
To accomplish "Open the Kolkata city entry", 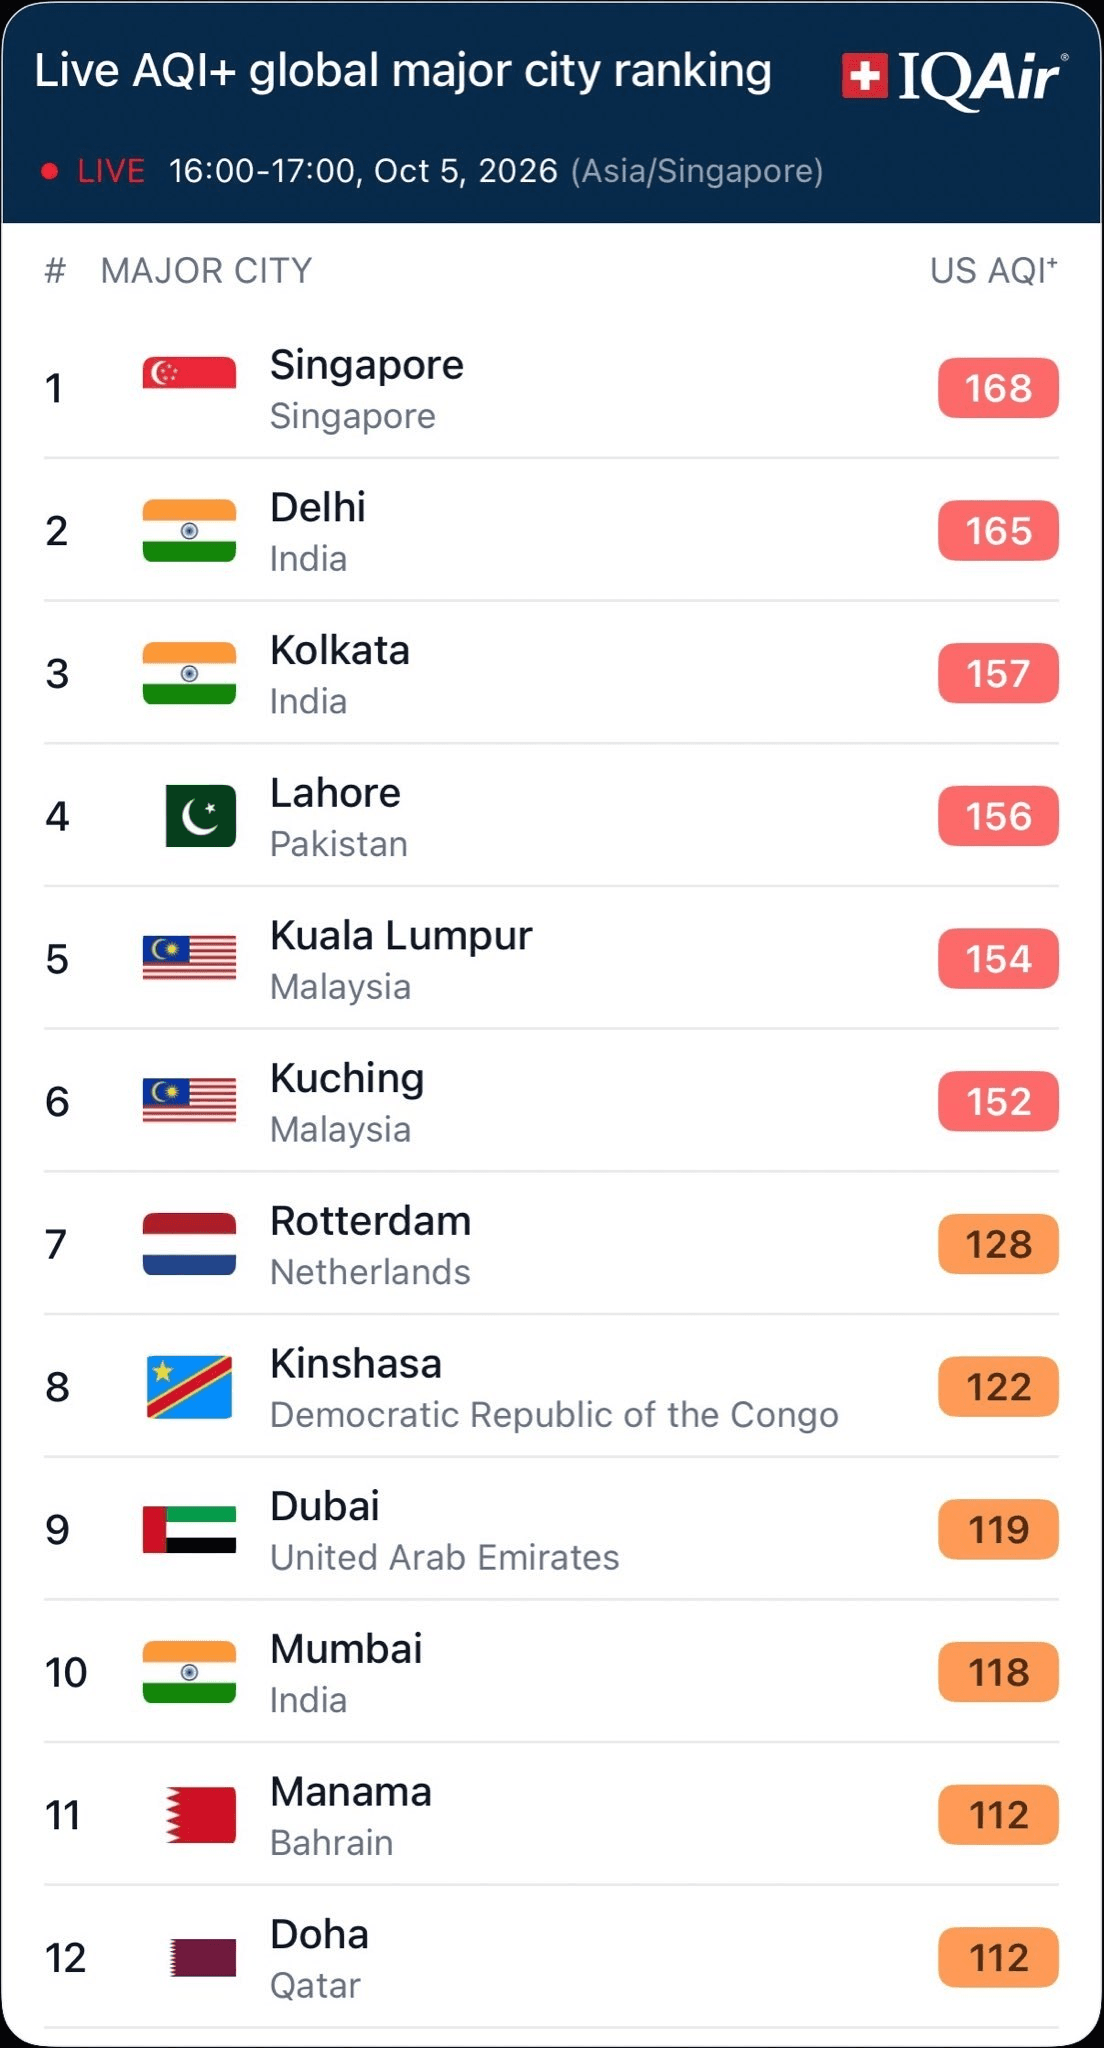I will tap(551, 673).
